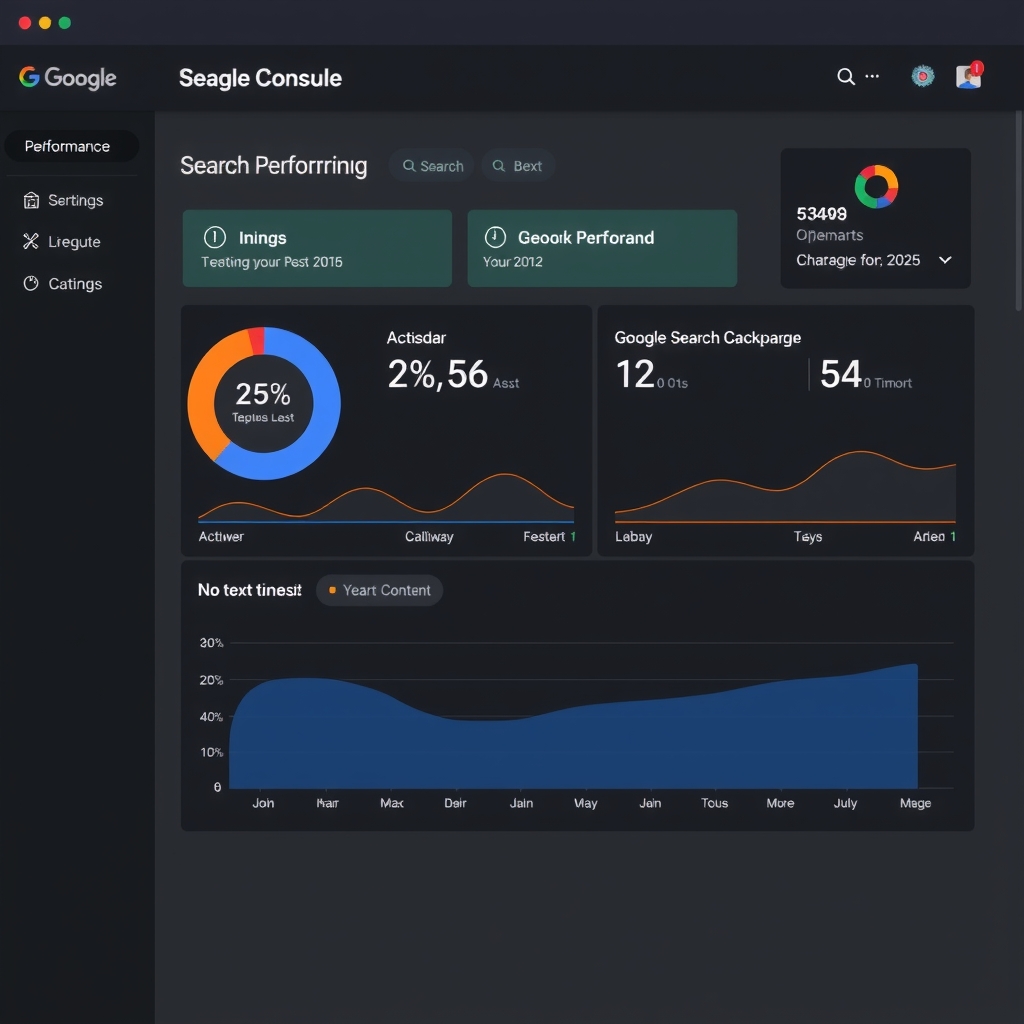Click the 54 metric value
1024x1024 pixels.
[x=840, y=374]
